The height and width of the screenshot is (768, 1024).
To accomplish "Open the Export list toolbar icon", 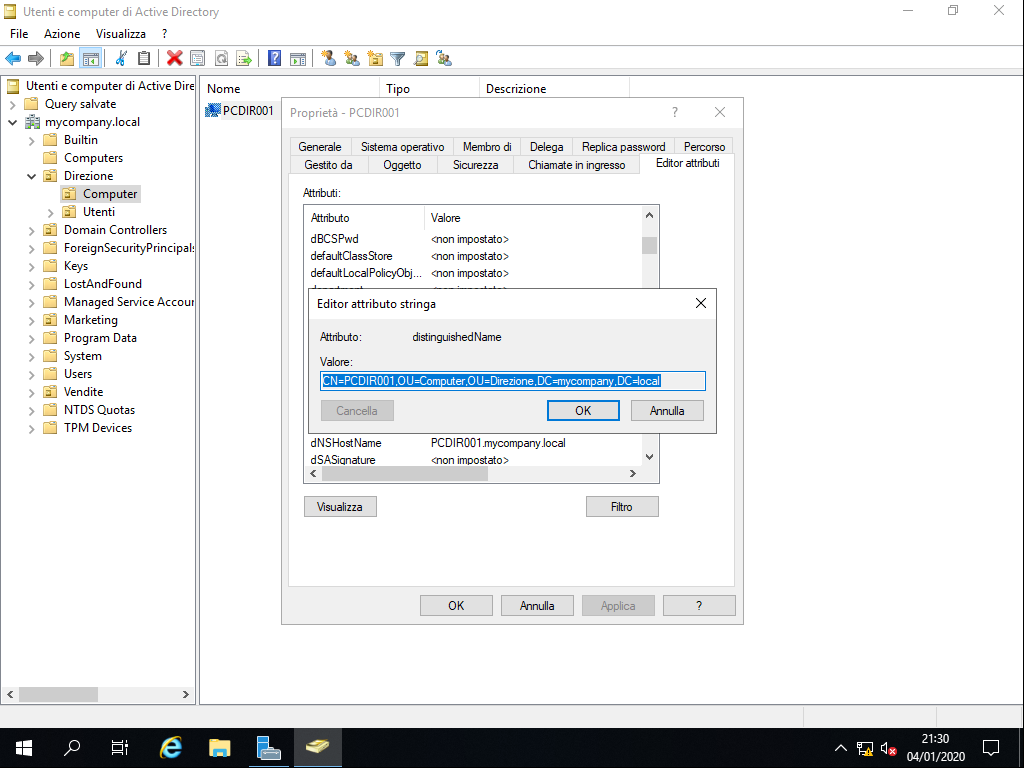I will (x=243, y=57).
